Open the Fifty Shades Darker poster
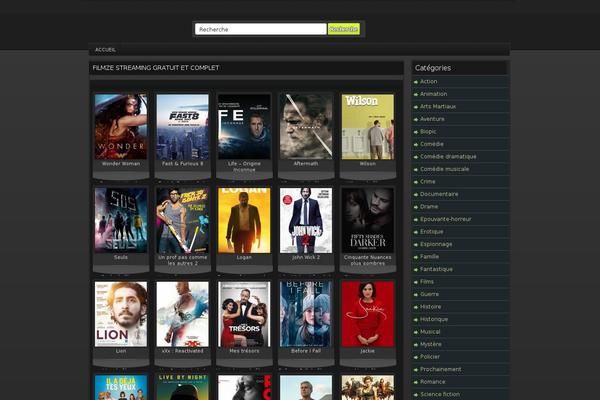Viewport: 600px width, 400px height. 367,220
